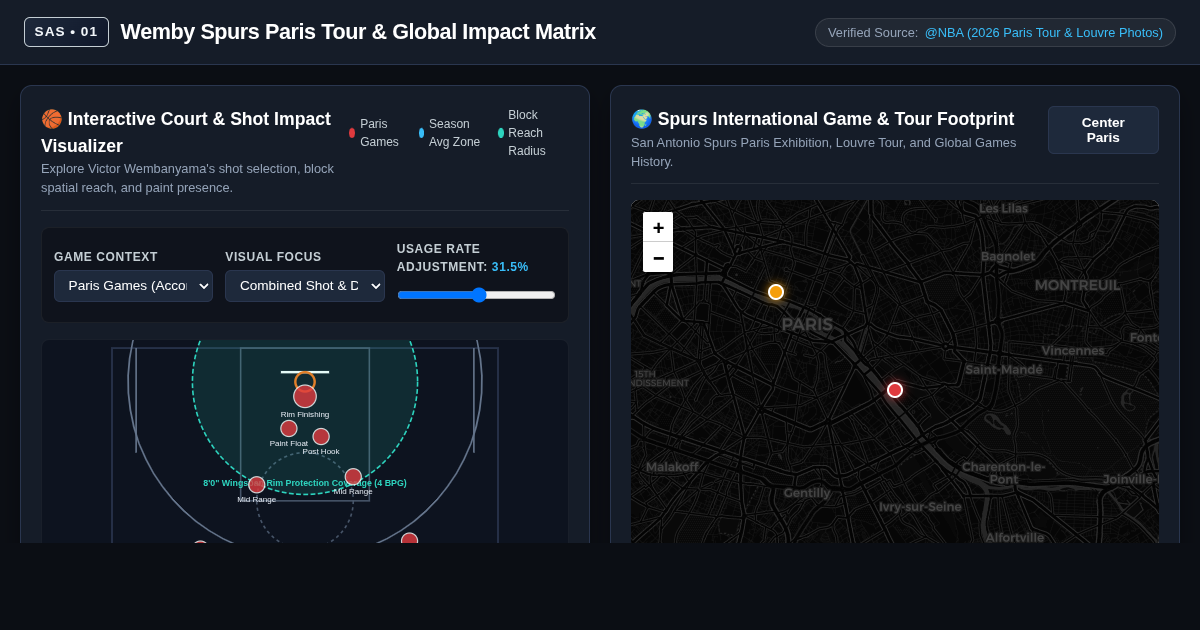Click the MONTREUIL label on the map
This screenshot has height=630, width=1200.
pos(1078,285)
